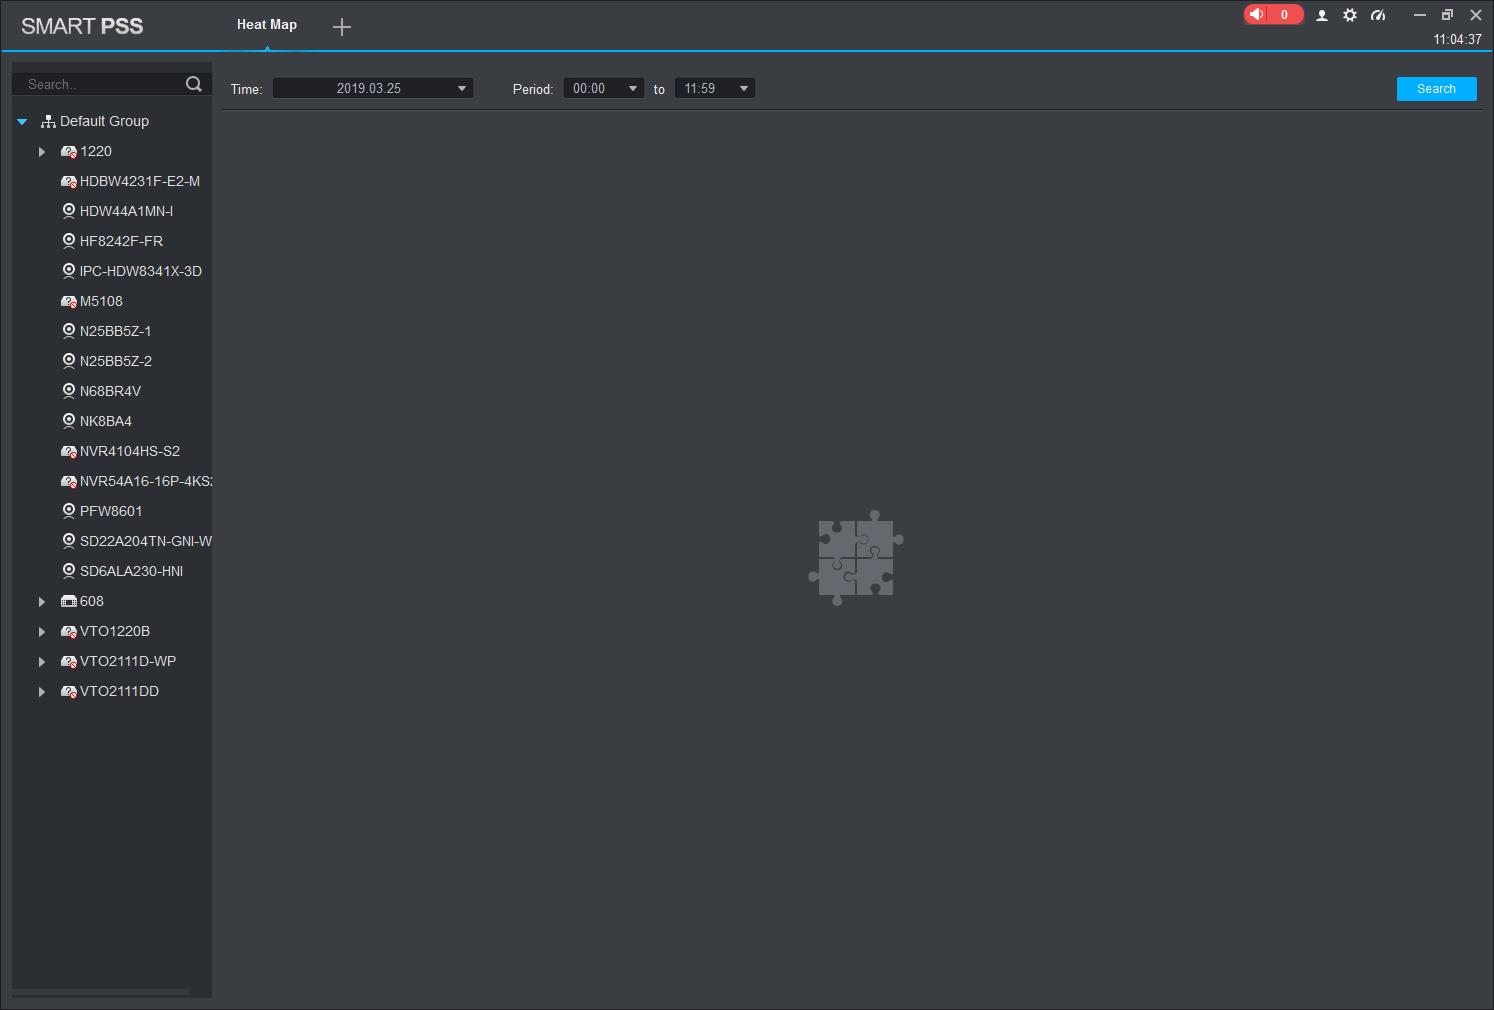This screenshot has width=1494, height=1010.
Task: Click the recorder icon beside 608
Action: pyautogui.click(x=69, y=602)
